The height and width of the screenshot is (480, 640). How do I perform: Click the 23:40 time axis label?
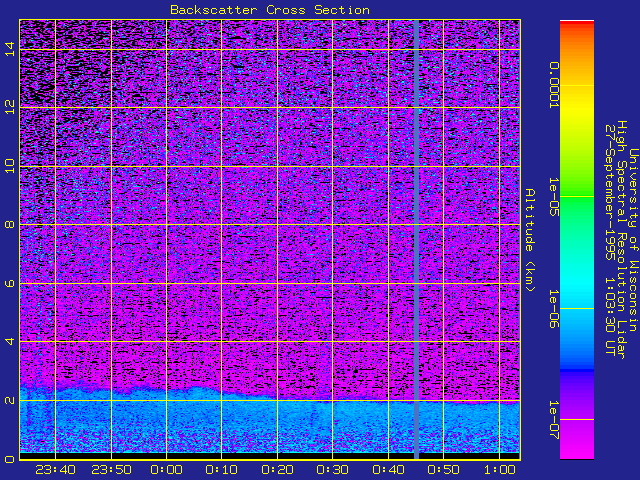55,470
